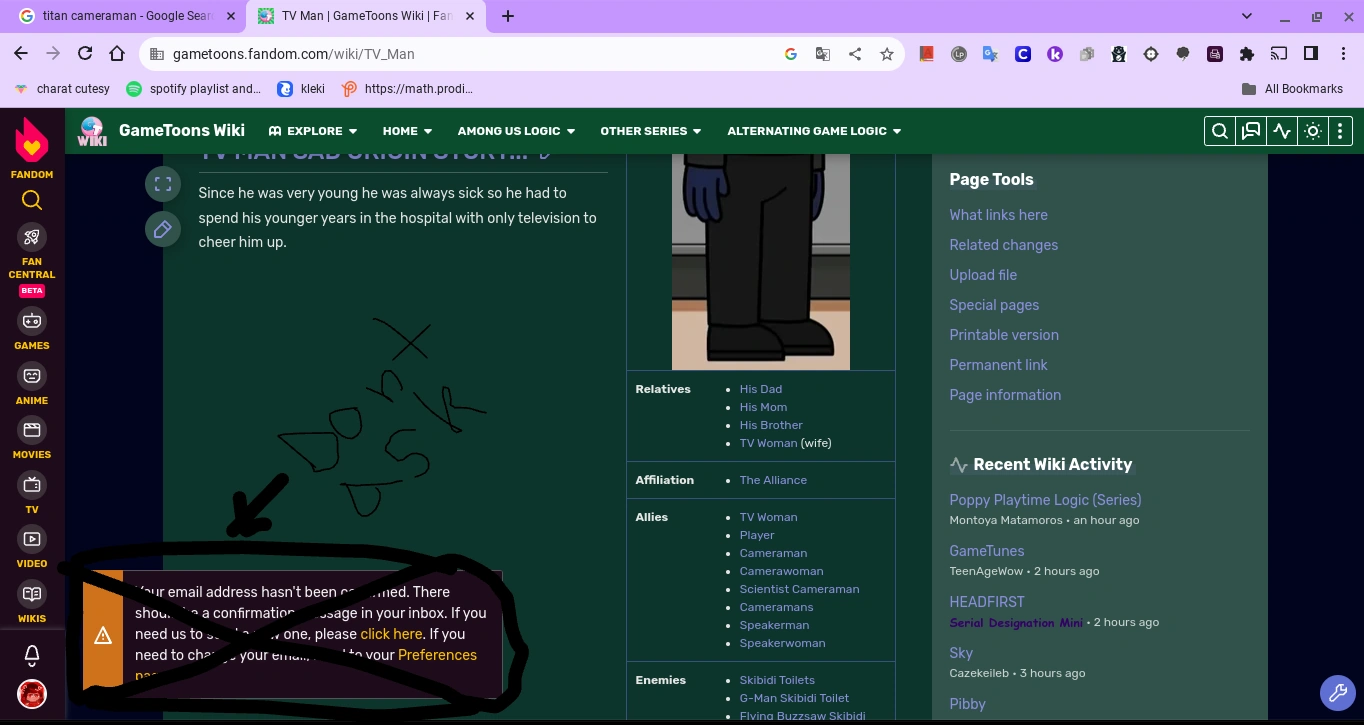Open the notifications bell

coord(32,656)
